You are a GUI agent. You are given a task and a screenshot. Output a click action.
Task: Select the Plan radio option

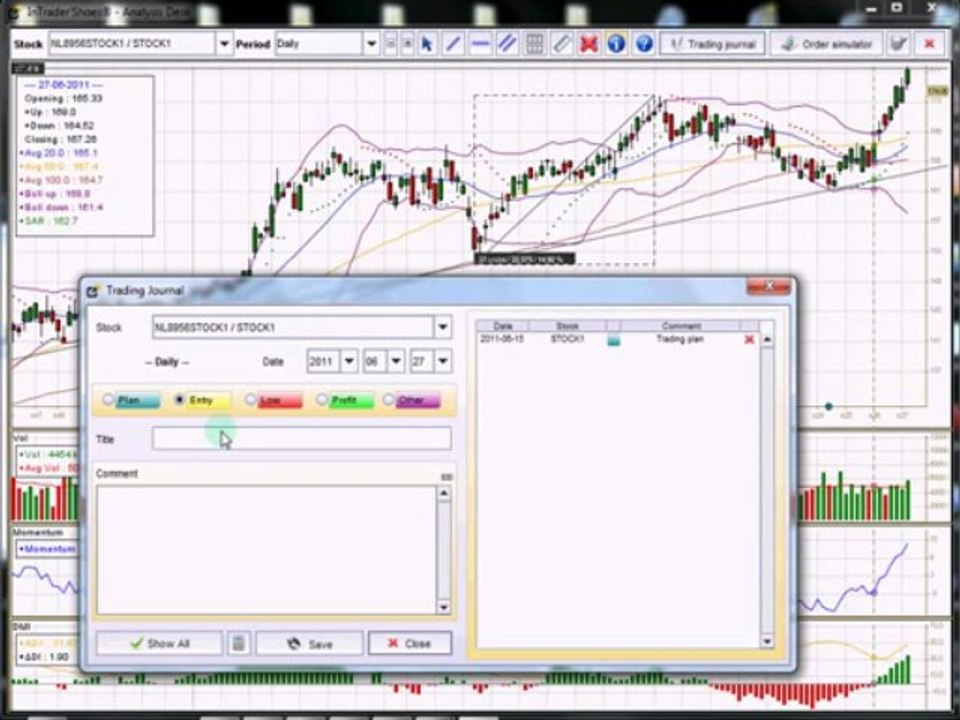pyautogui.click(x=108, y=400)
